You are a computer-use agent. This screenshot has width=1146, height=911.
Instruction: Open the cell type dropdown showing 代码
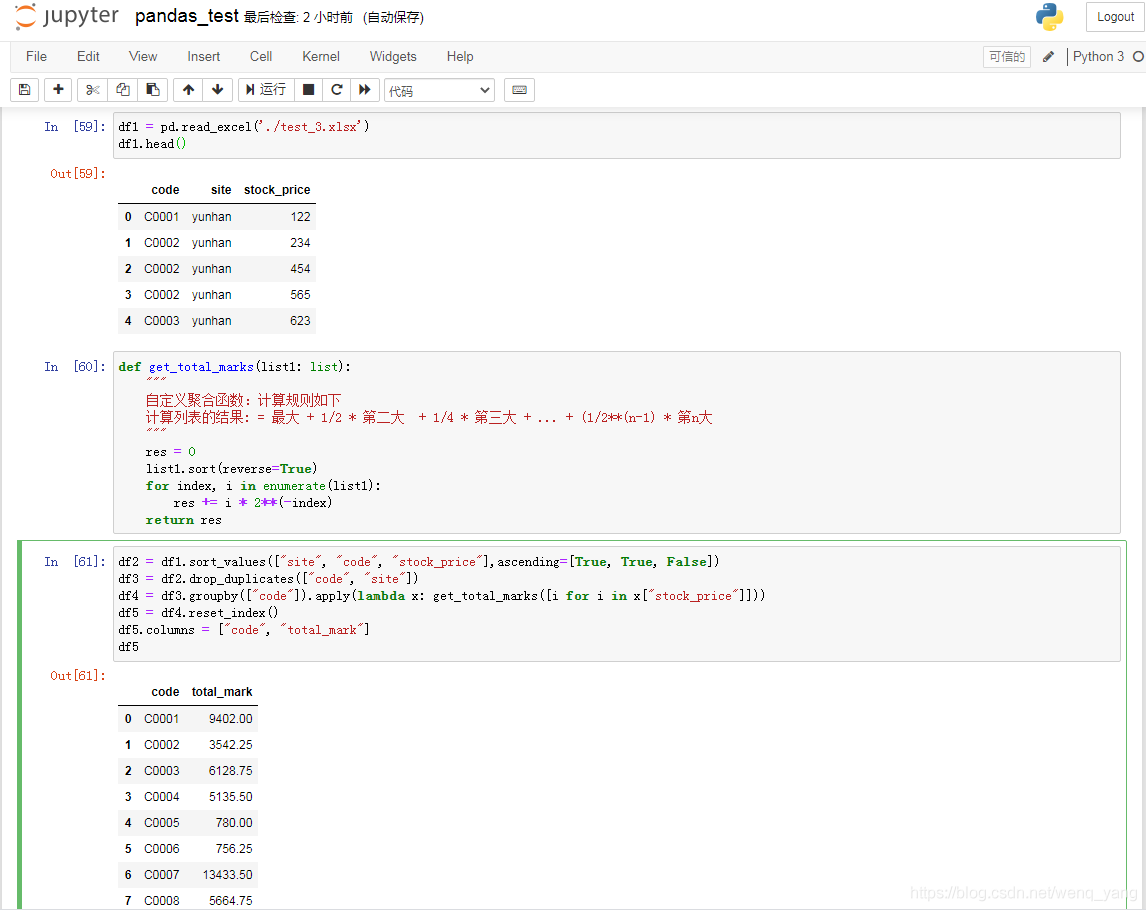tap(439, 89)
